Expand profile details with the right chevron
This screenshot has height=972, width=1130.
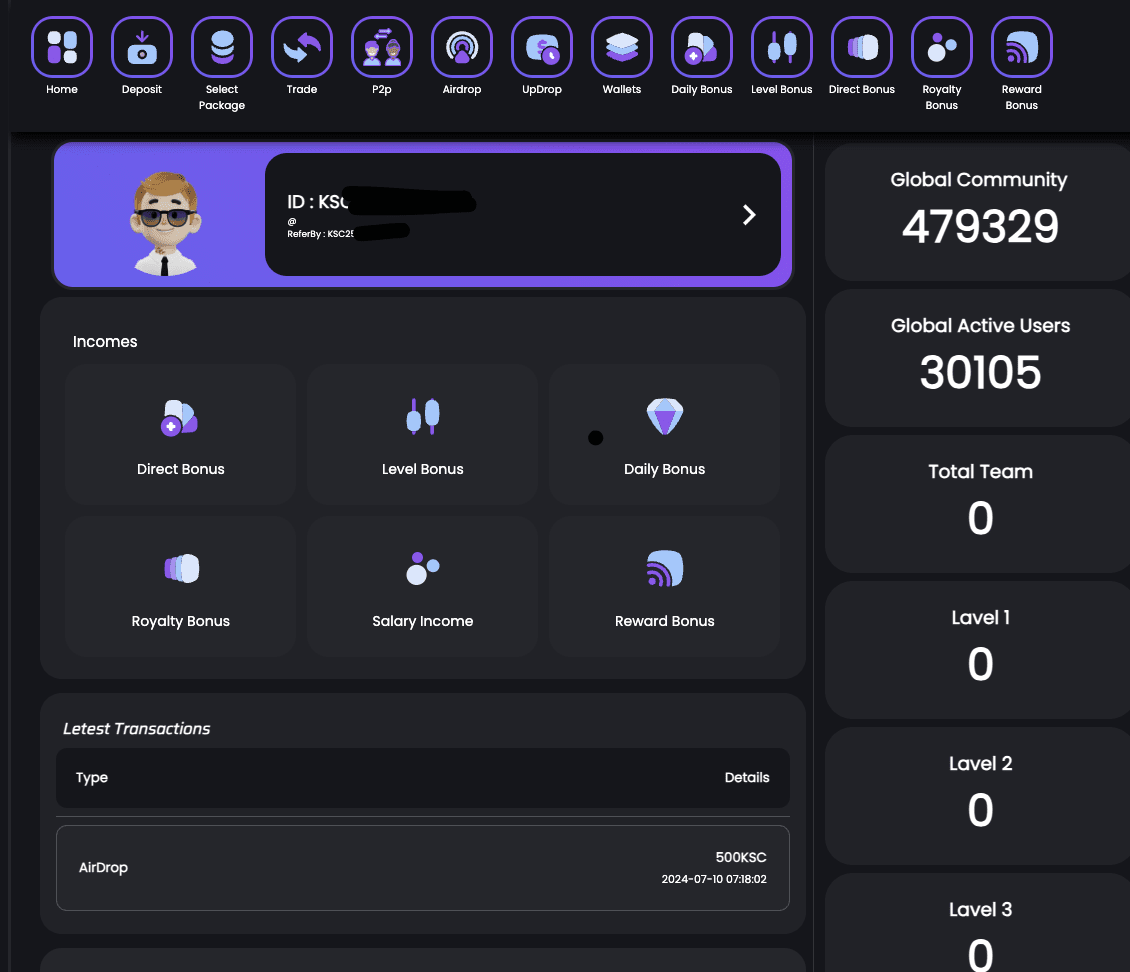749,215
